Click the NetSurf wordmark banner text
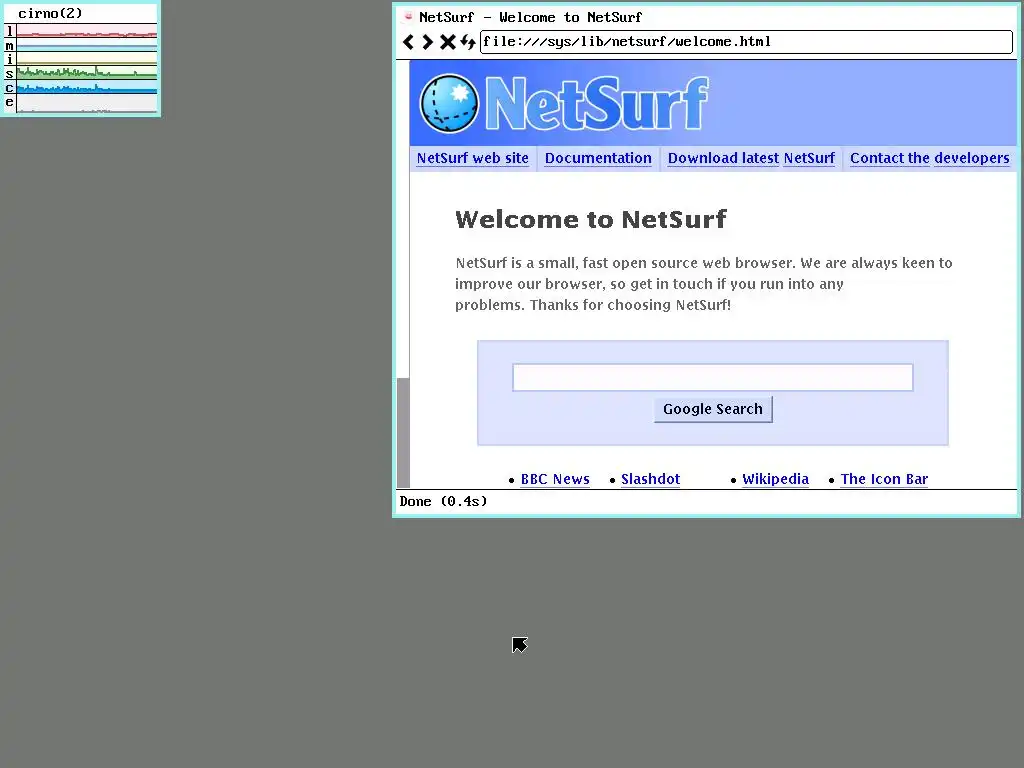 [597, 103]
